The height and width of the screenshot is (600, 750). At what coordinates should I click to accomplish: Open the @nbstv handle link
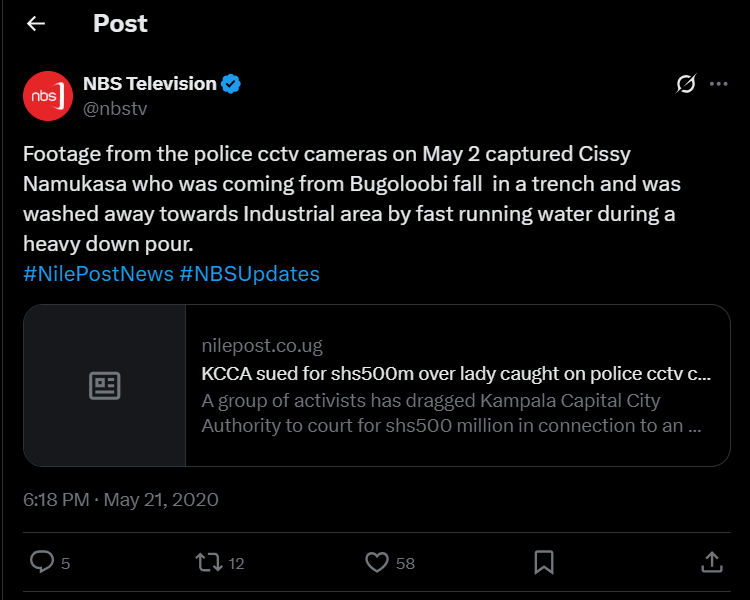click(115, 109)
